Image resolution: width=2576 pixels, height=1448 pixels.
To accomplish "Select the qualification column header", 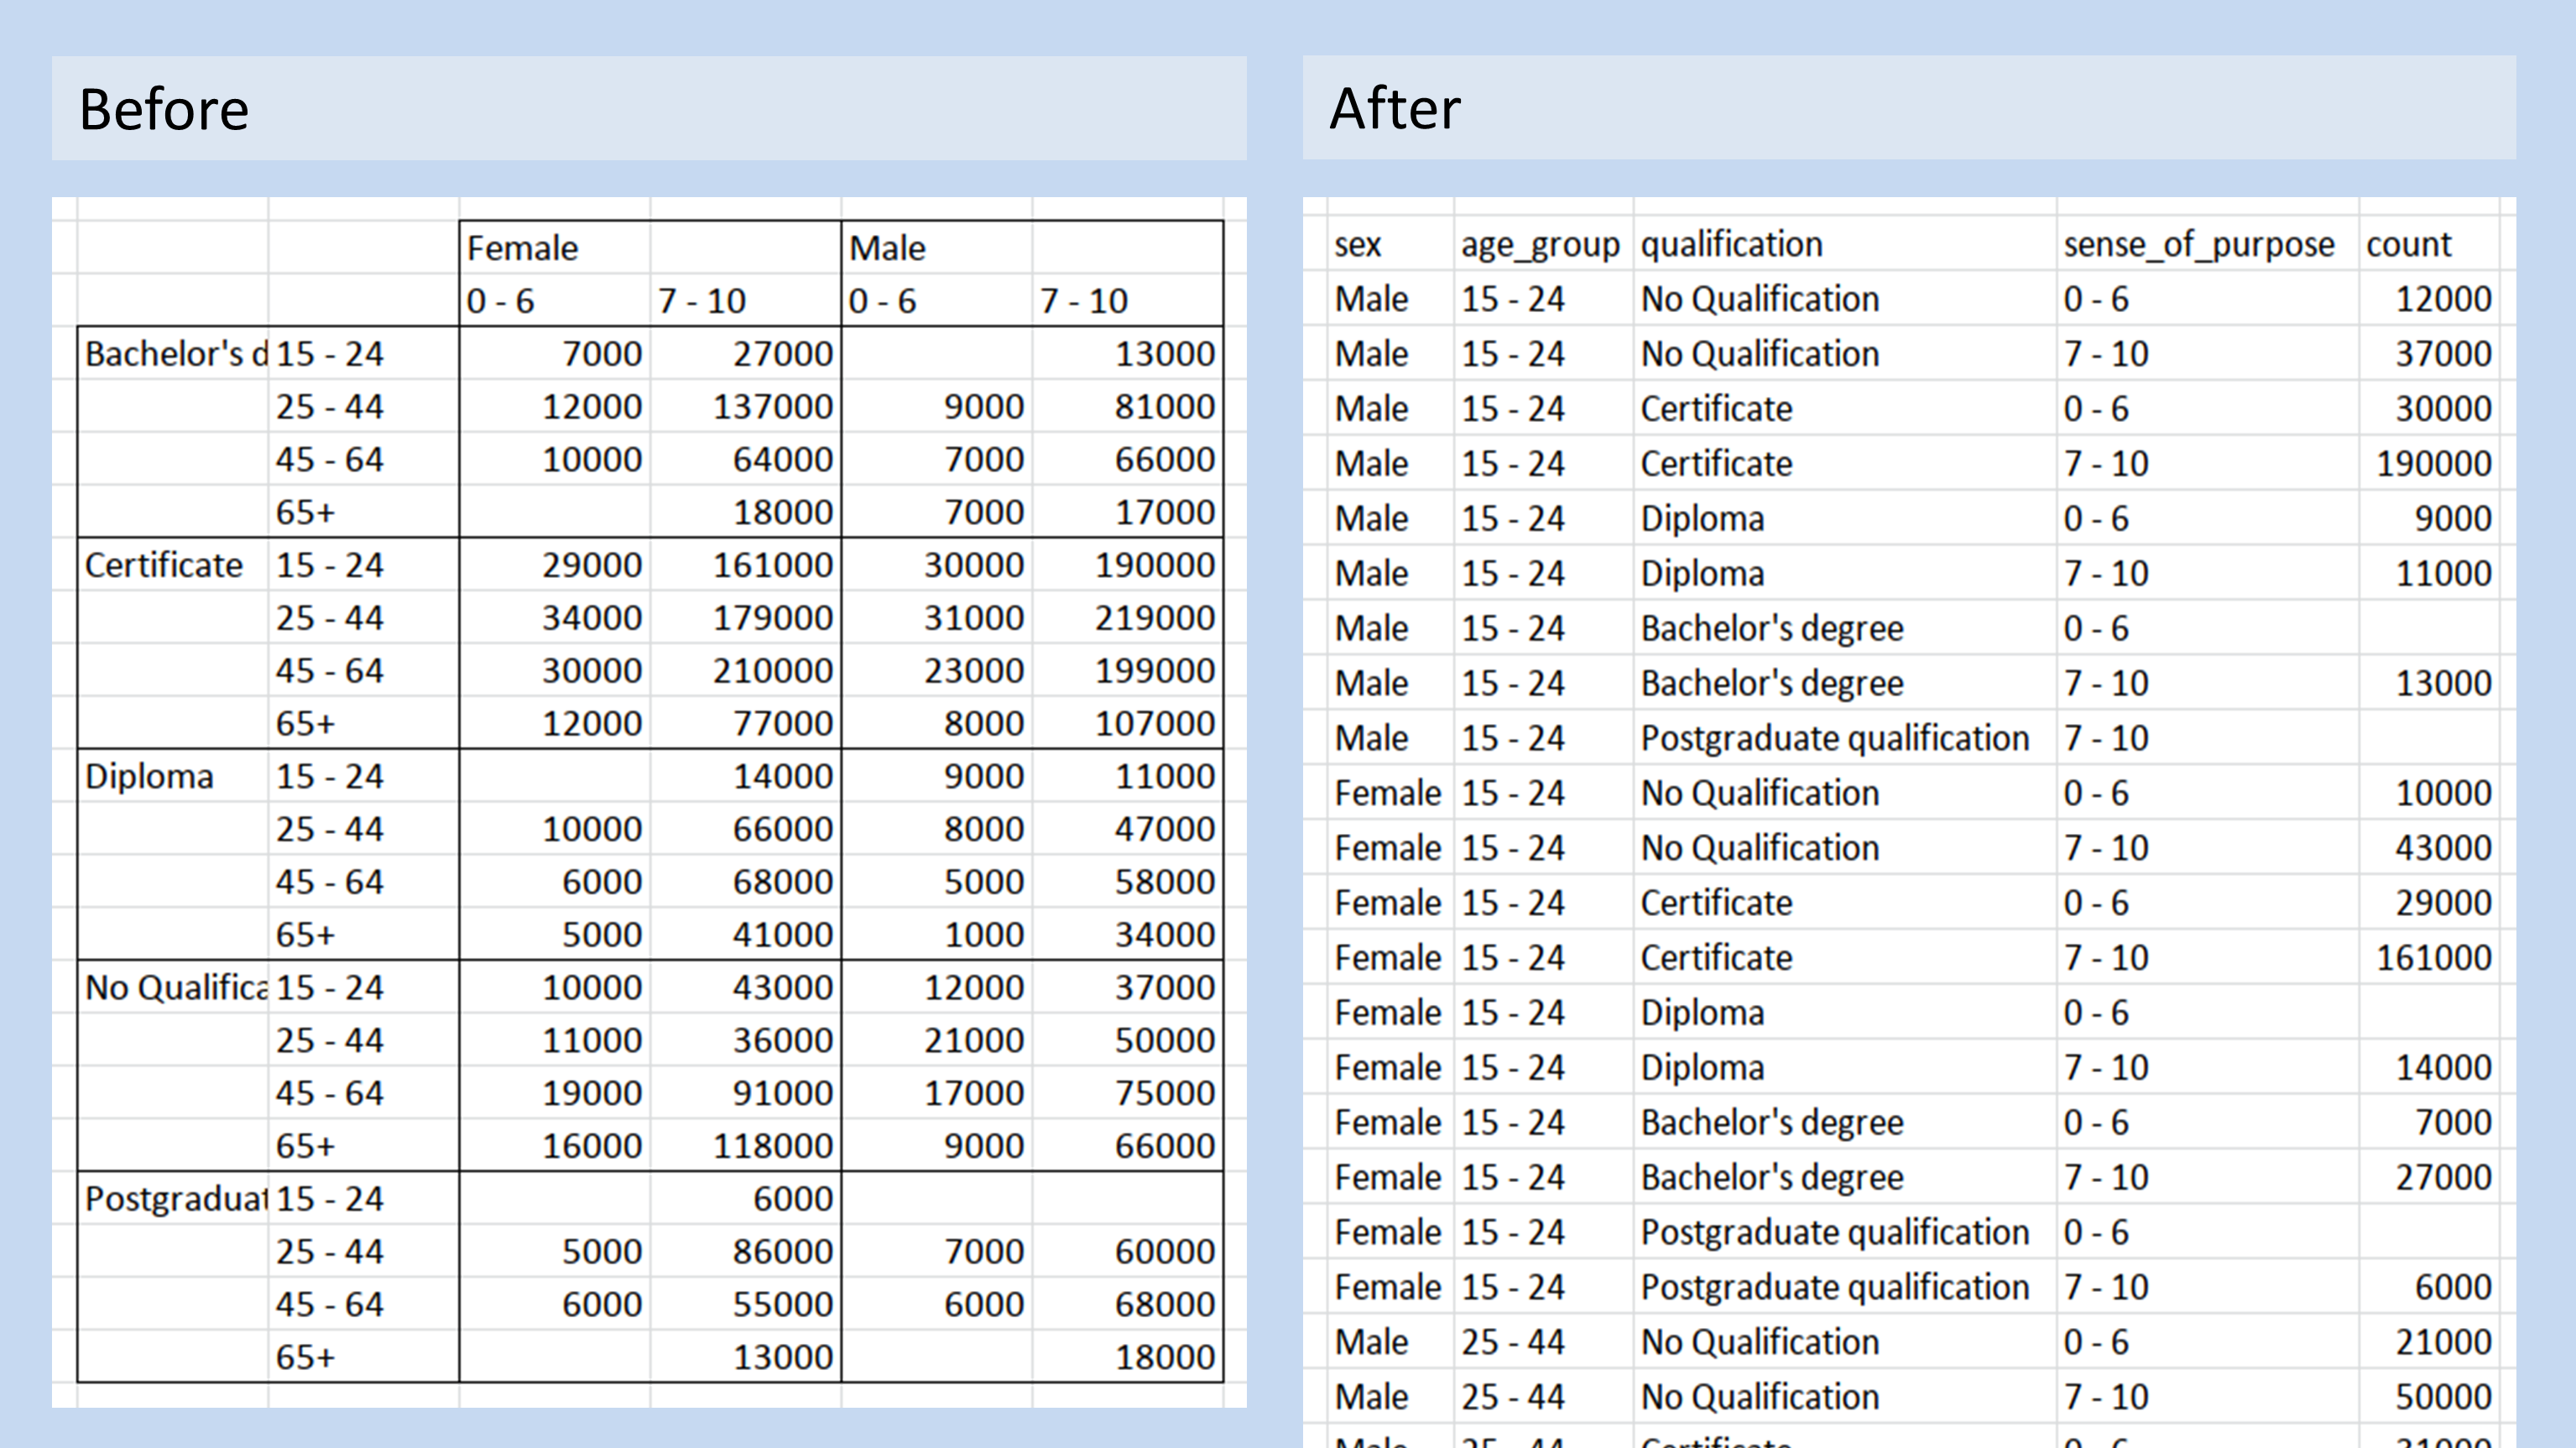I will click(1732, 244).
